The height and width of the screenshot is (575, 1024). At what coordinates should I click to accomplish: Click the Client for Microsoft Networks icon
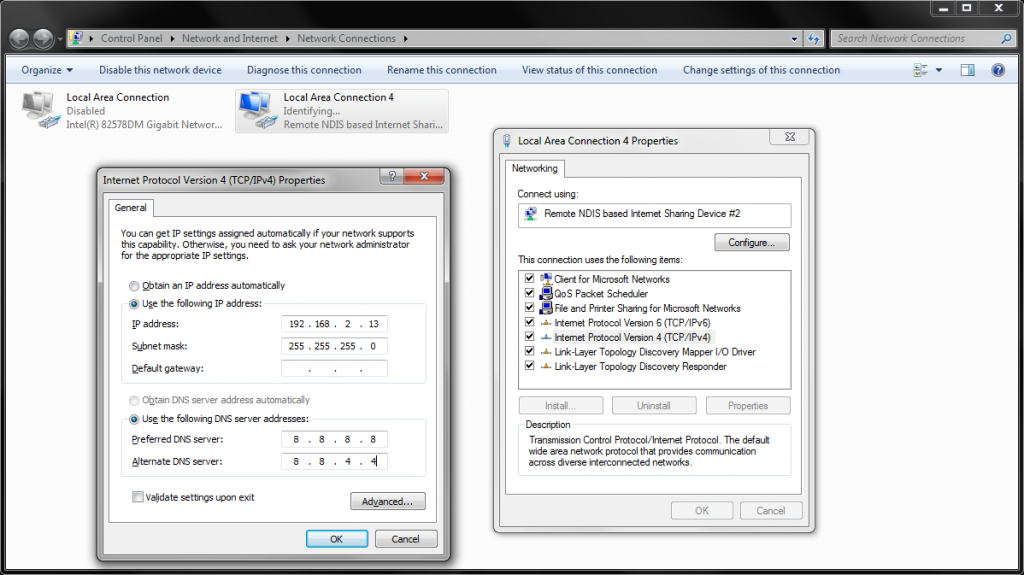point(546,279)
